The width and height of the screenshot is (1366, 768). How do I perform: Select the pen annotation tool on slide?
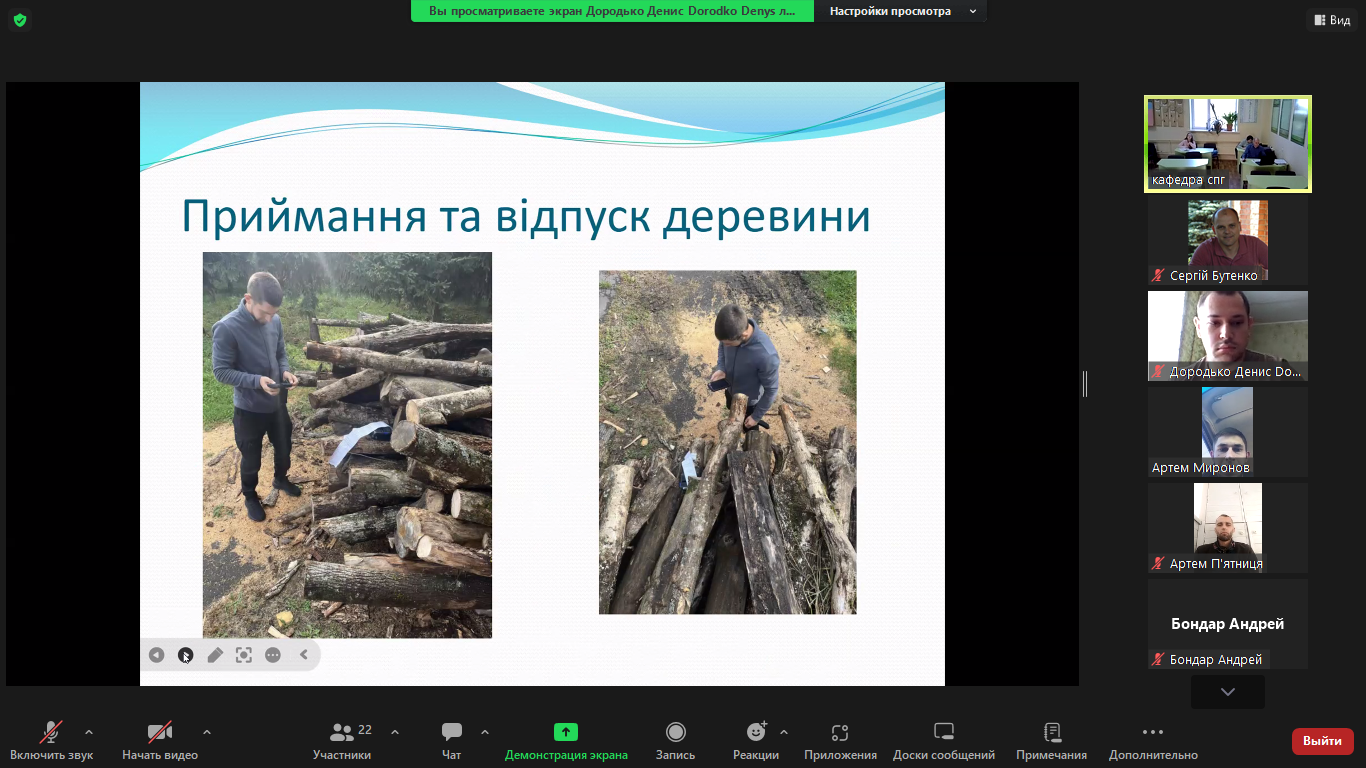(x=215, y=655)
